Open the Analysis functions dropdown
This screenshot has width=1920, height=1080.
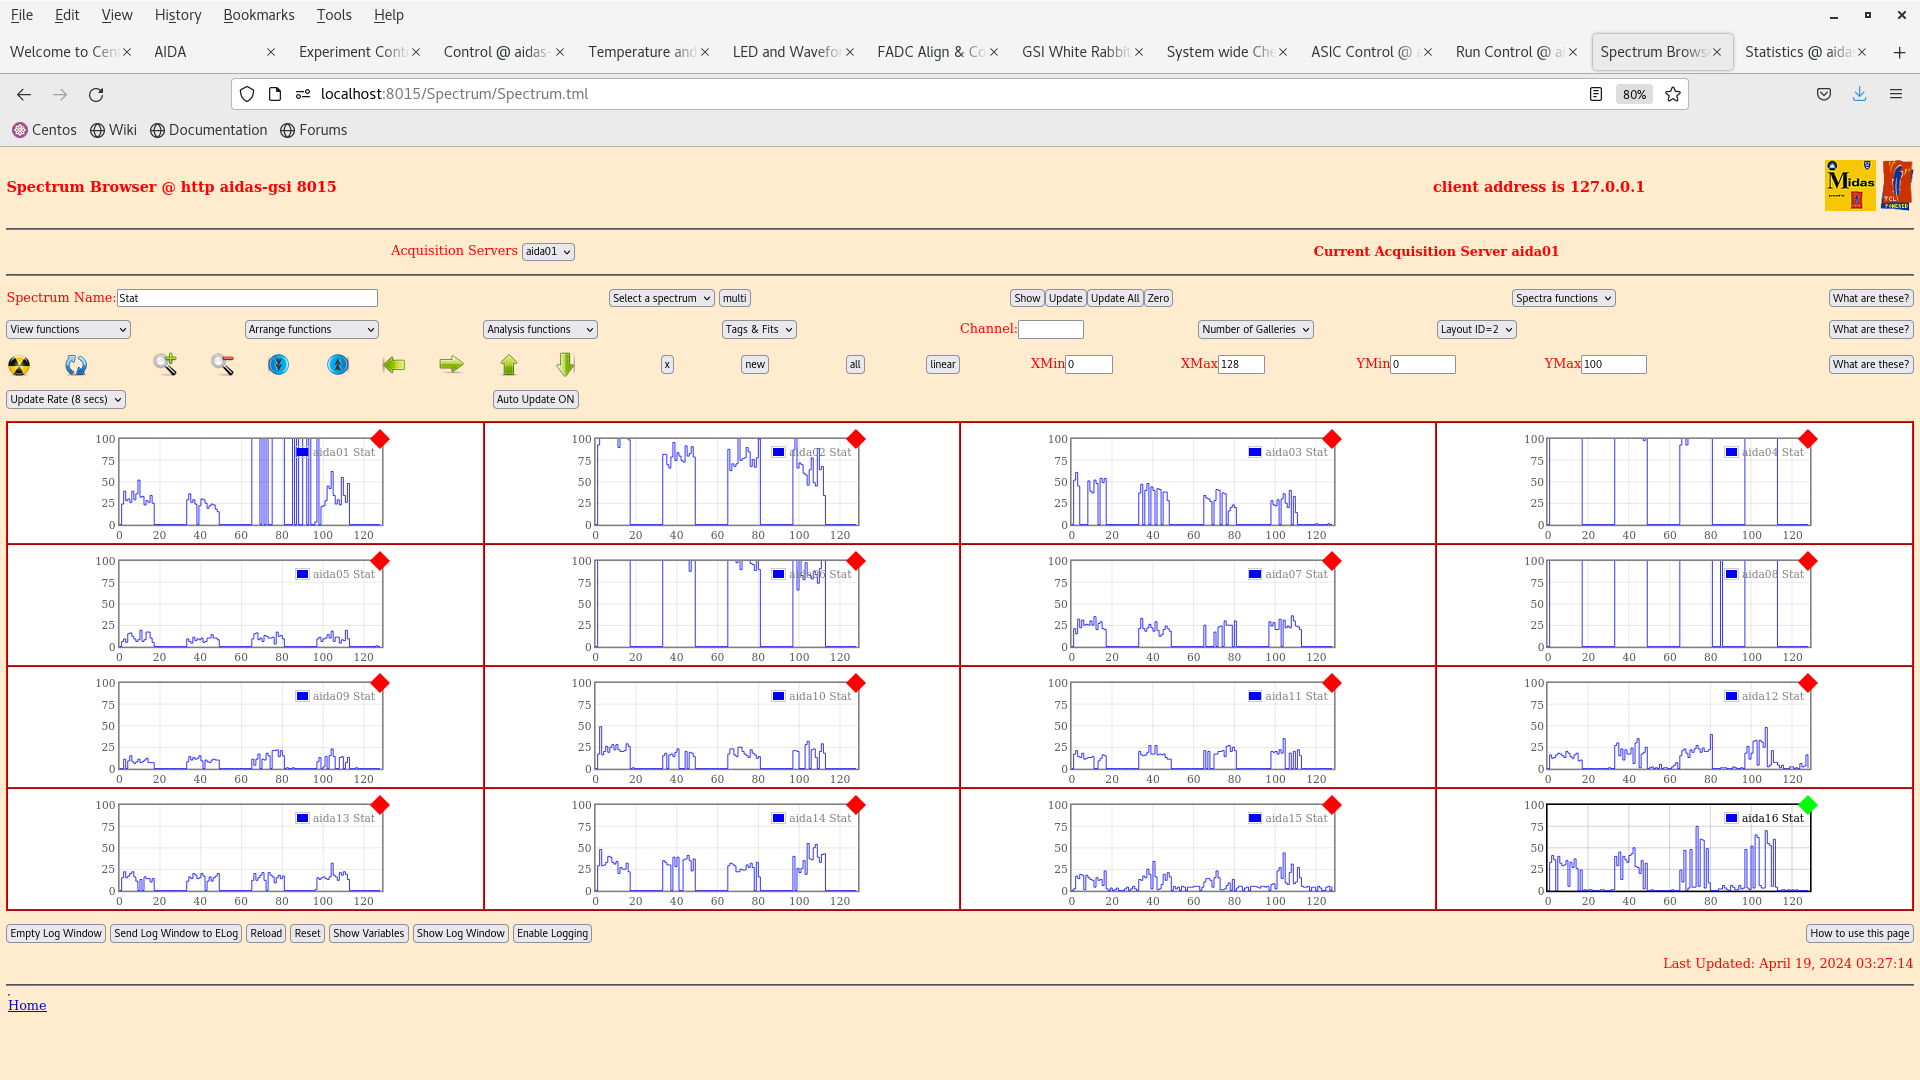pos(540,329)
